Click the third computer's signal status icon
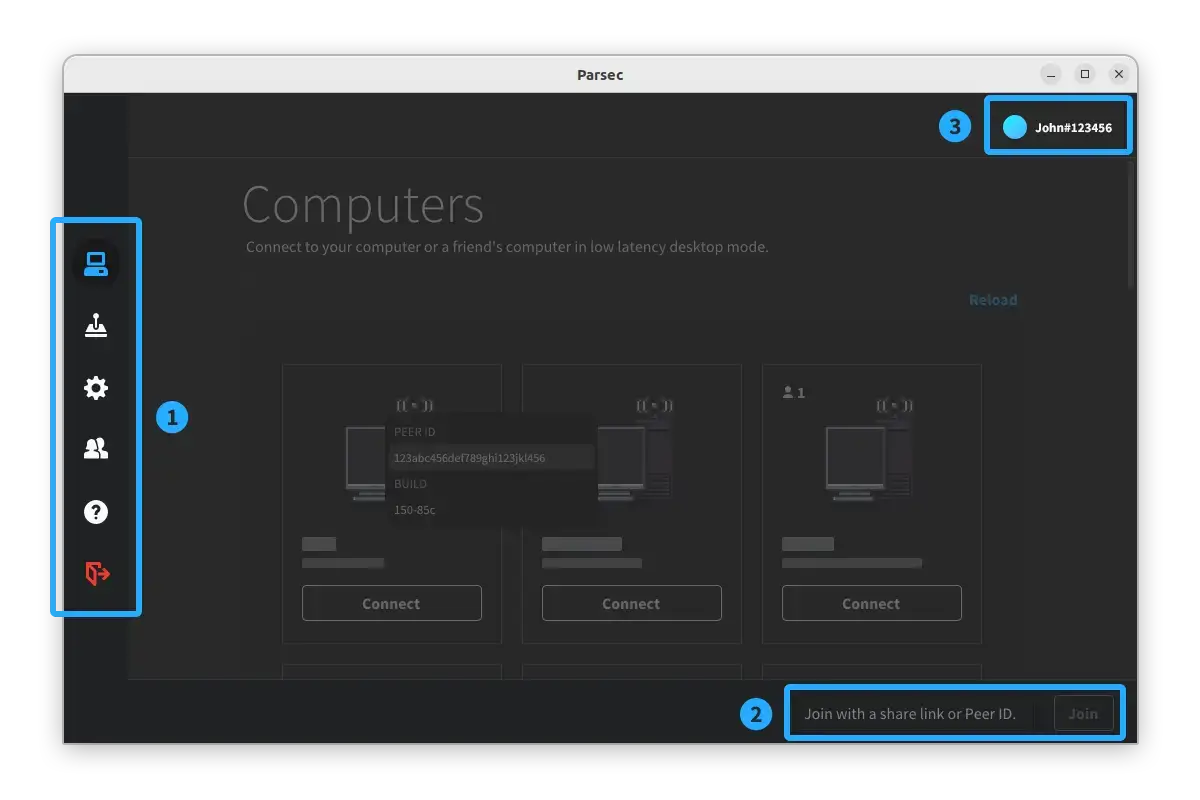The height and width of the screenshot is (800, 1200). pyautogui.click(x=894, y=405)
